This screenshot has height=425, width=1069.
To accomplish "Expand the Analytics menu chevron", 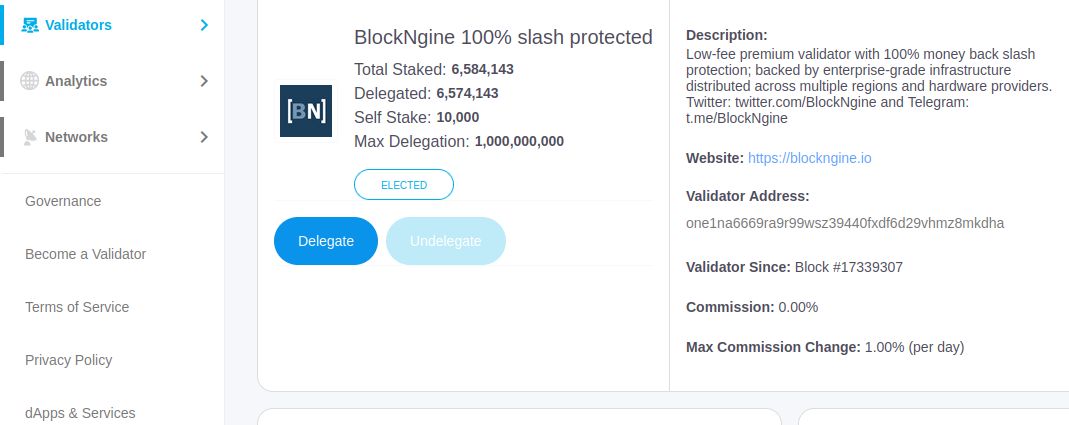I will [204, 81].
